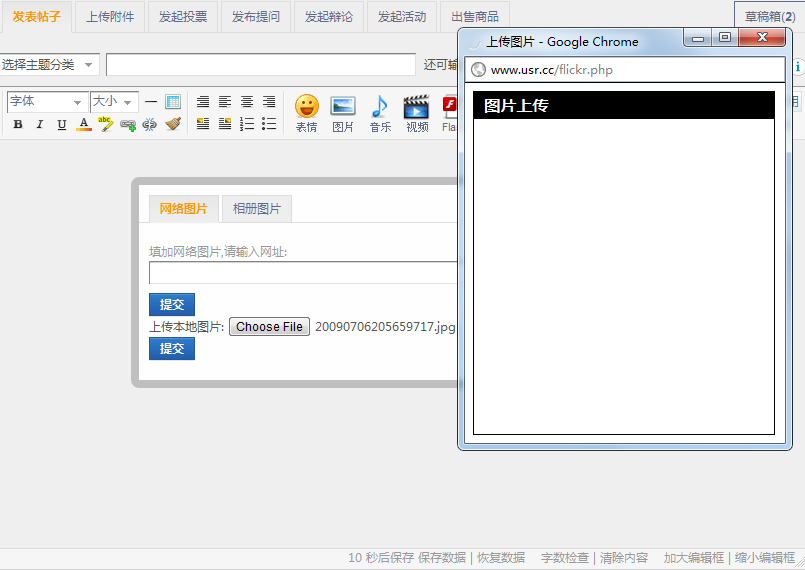The width and height of the screenshot is (805, 570).
Task: Expand the 选择主题分类 category dropdown
Action: pos(49,65)
